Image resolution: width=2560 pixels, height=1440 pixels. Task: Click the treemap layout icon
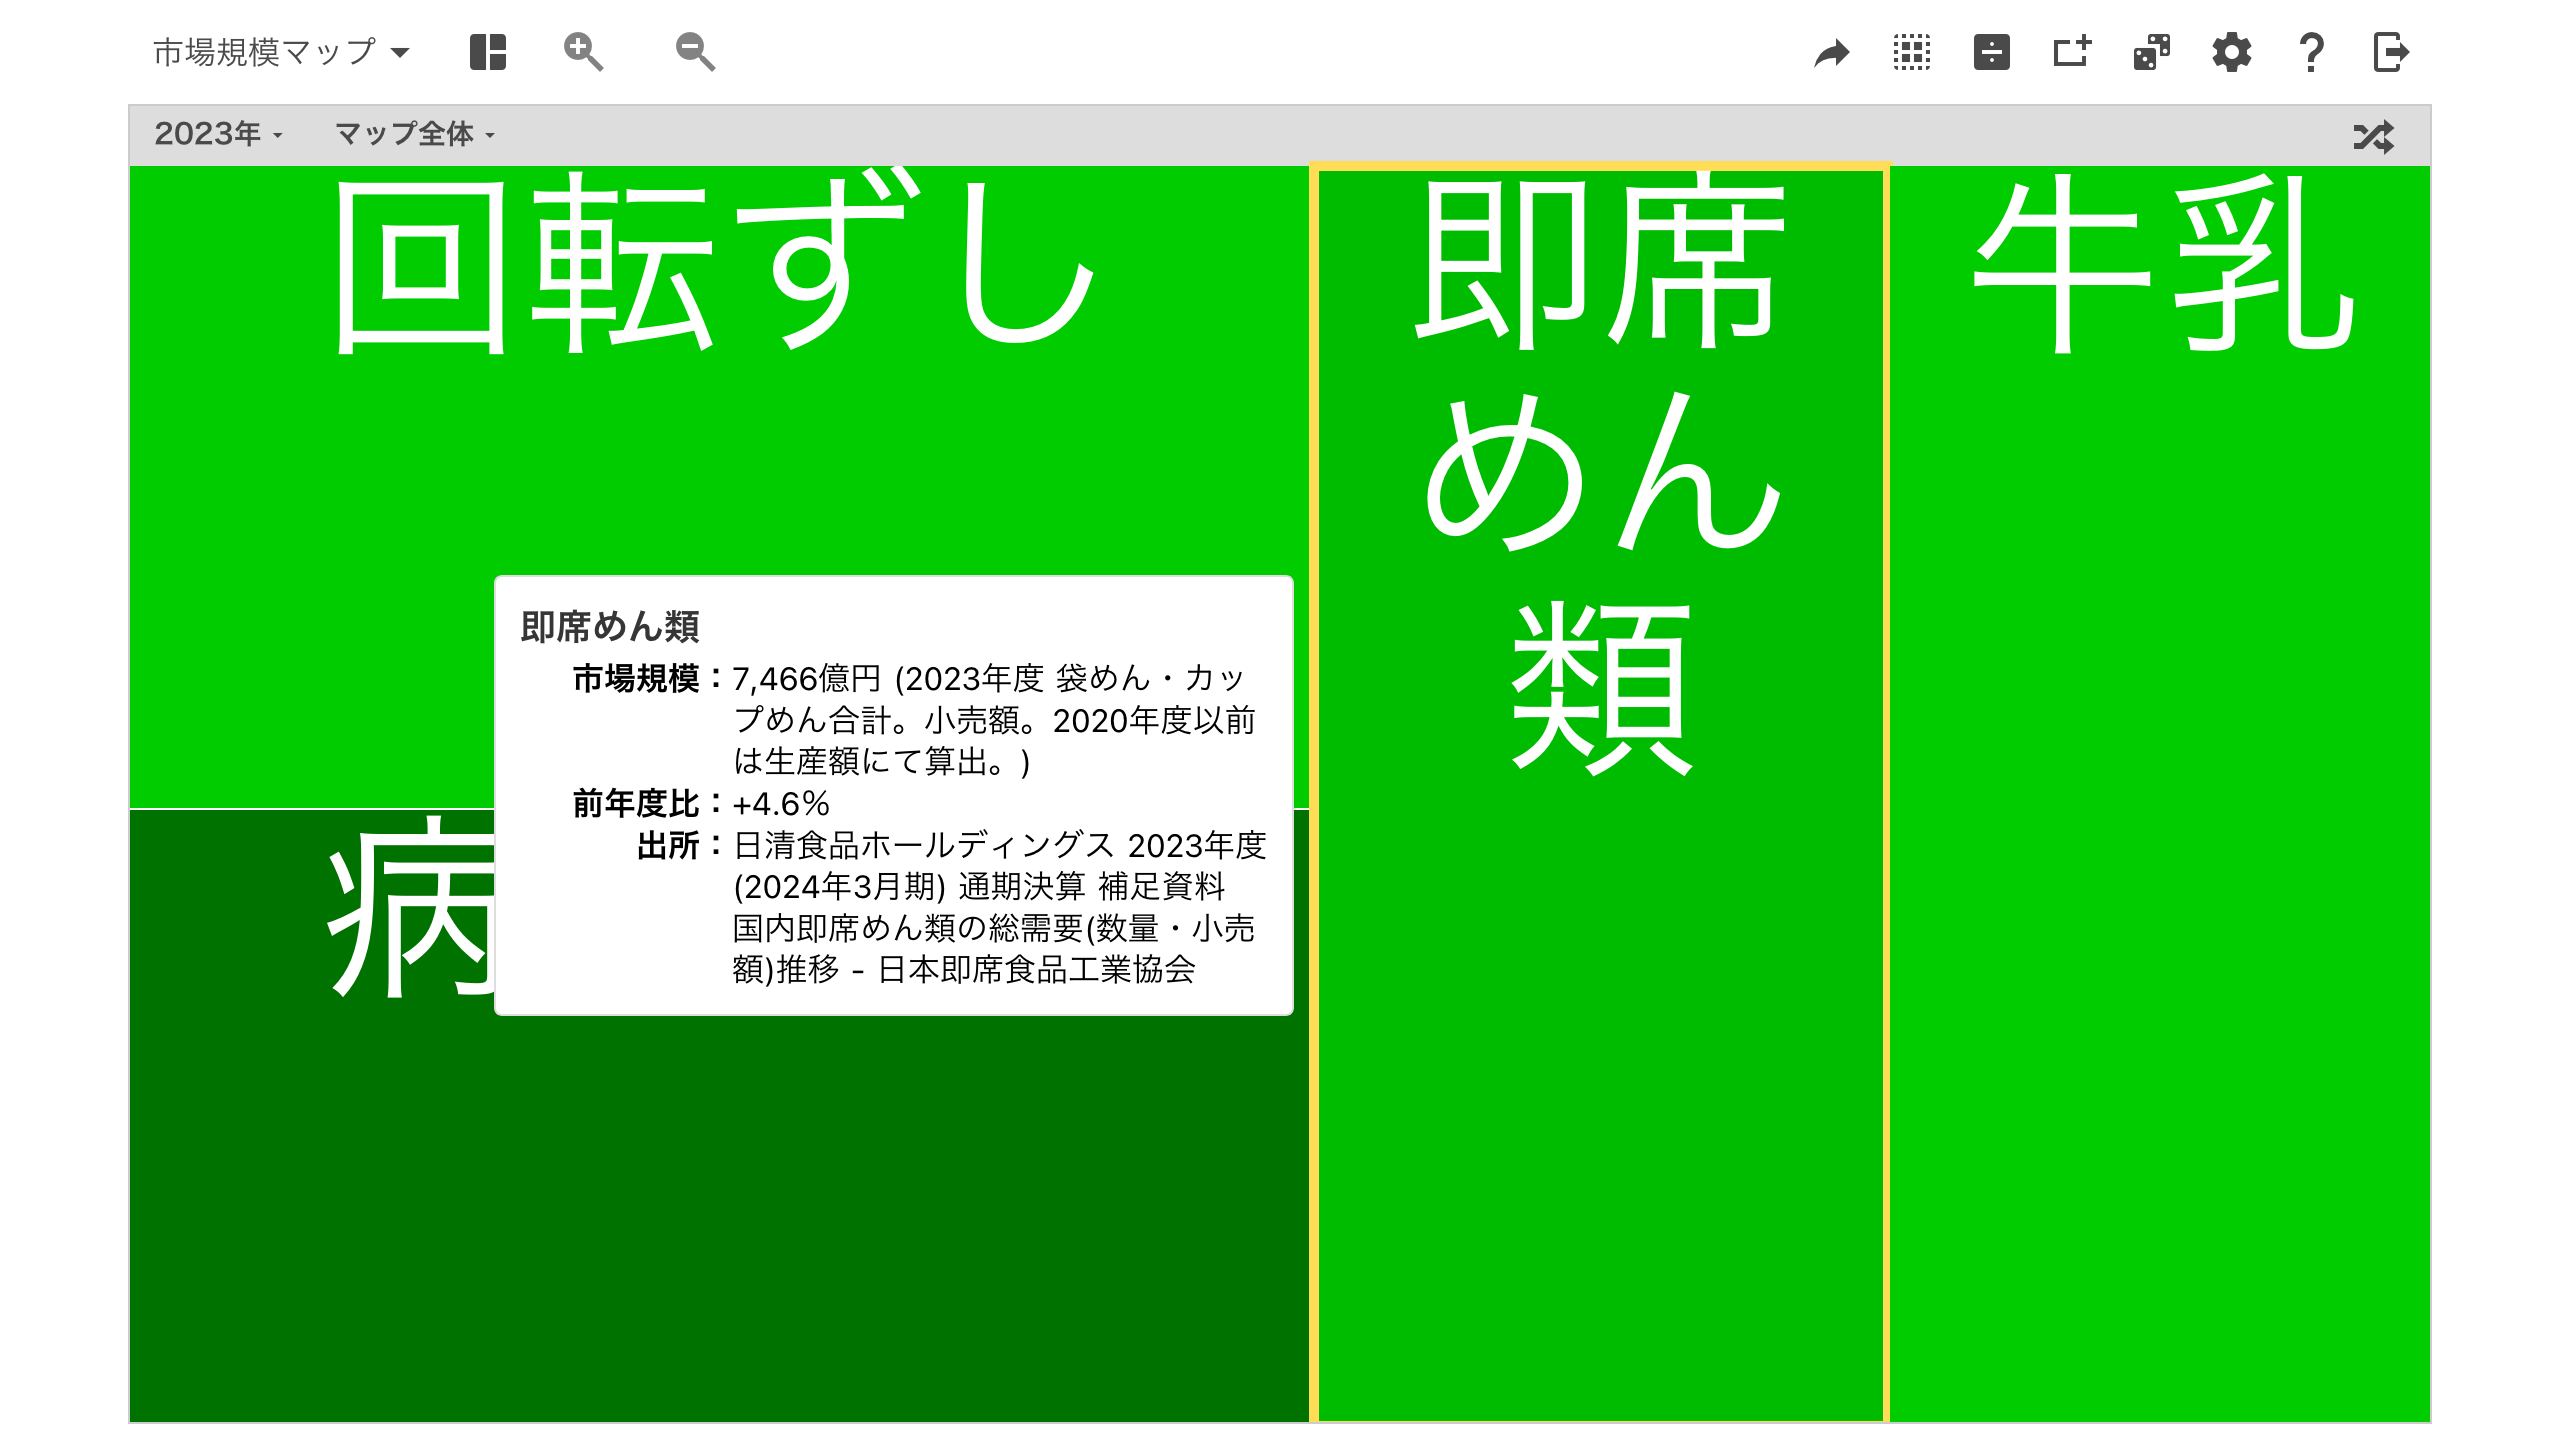pyautogui.click(x=488, y=52)
